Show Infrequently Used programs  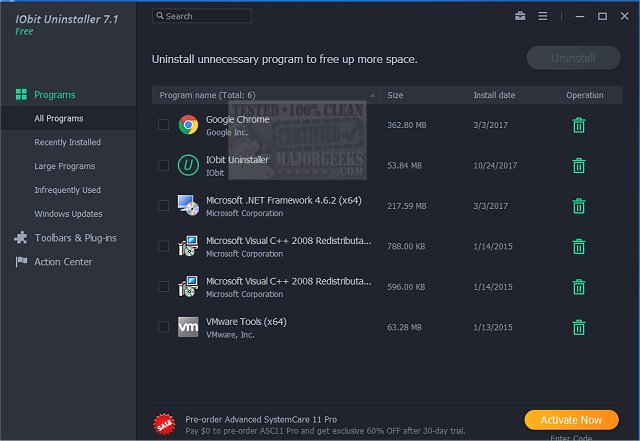(x=67, y=190)
